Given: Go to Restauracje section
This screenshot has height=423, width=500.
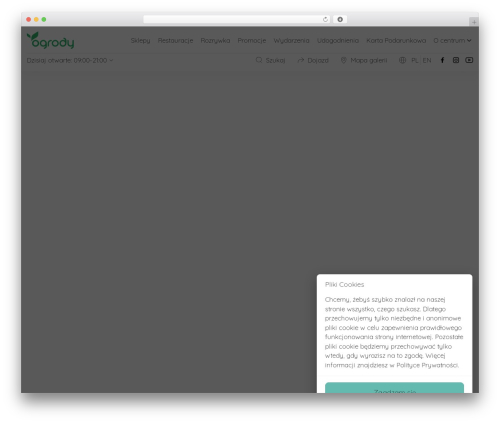Looking at the screenshot, I should point(175,41).
